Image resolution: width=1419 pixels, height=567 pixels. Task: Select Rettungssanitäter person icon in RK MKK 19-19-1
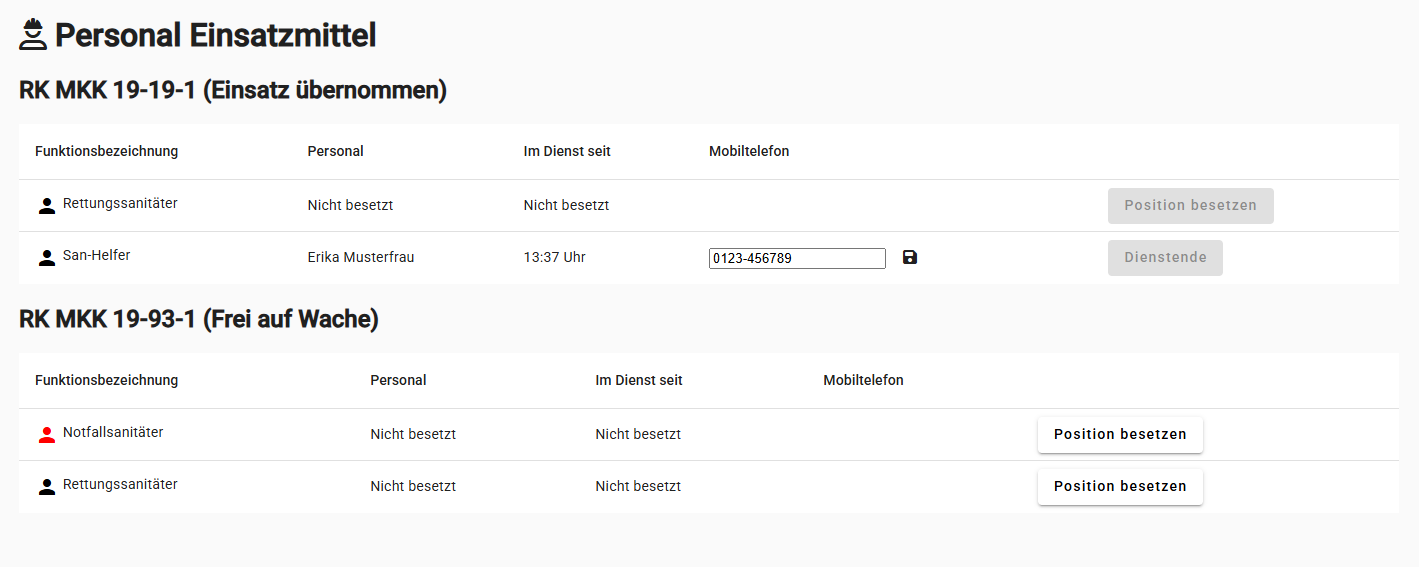click(46, 206)
